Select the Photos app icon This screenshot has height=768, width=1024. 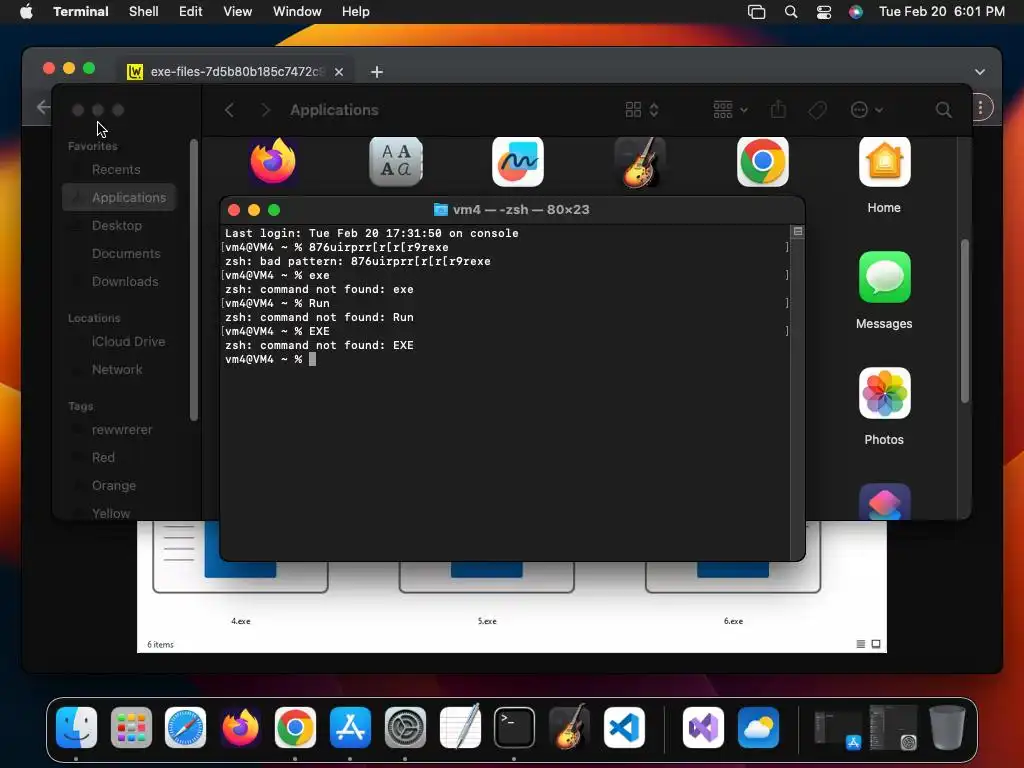(x=884, y=393)
